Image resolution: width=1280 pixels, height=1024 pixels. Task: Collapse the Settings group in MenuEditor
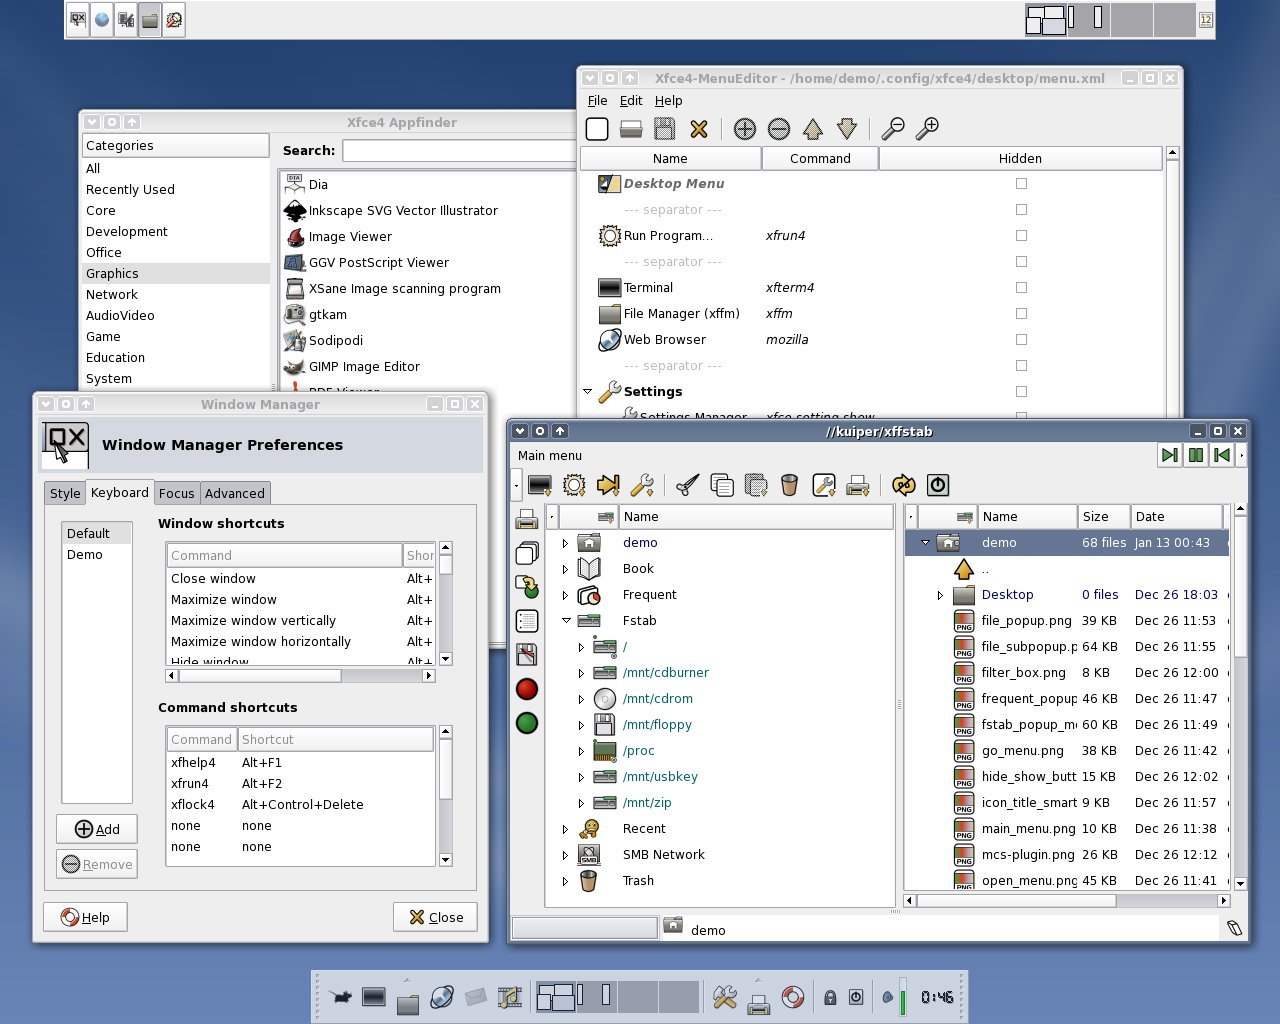[x=588, y=392]
